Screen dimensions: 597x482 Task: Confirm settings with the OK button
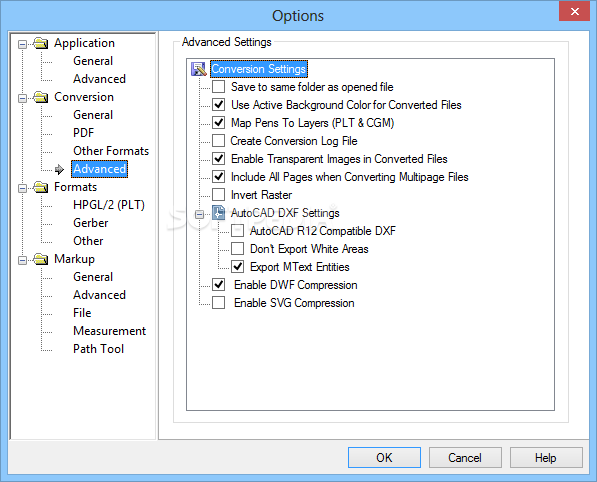384,457
